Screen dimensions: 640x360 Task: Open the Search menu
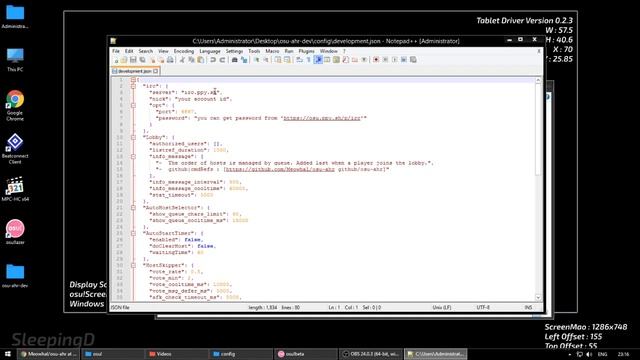click(x=145, y=51)
